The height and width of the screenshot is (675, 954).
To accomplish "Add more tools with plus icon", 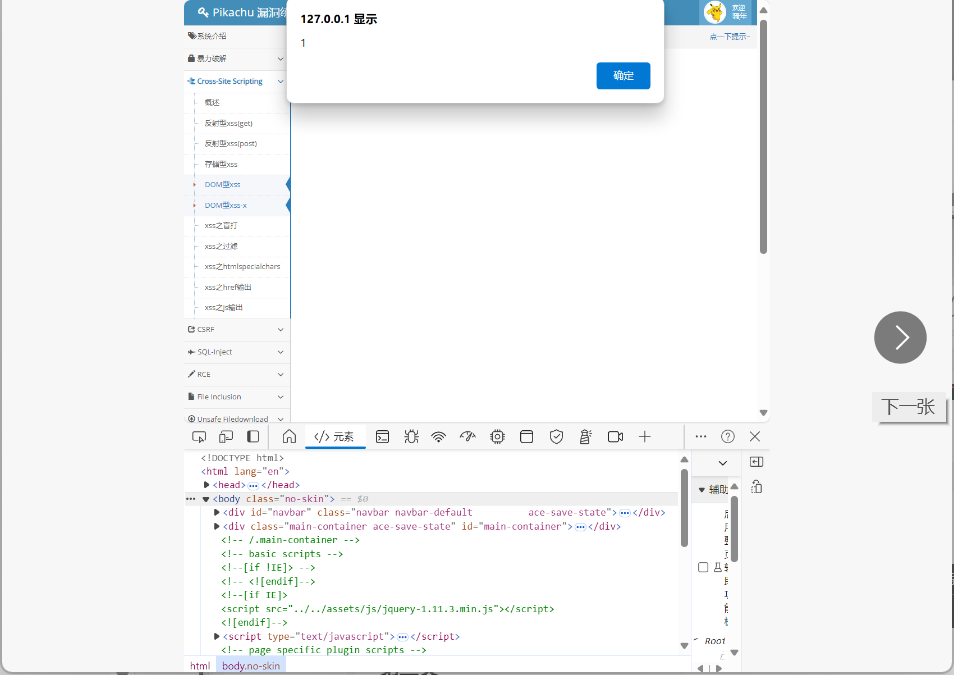I will click(x=644, y=436).
